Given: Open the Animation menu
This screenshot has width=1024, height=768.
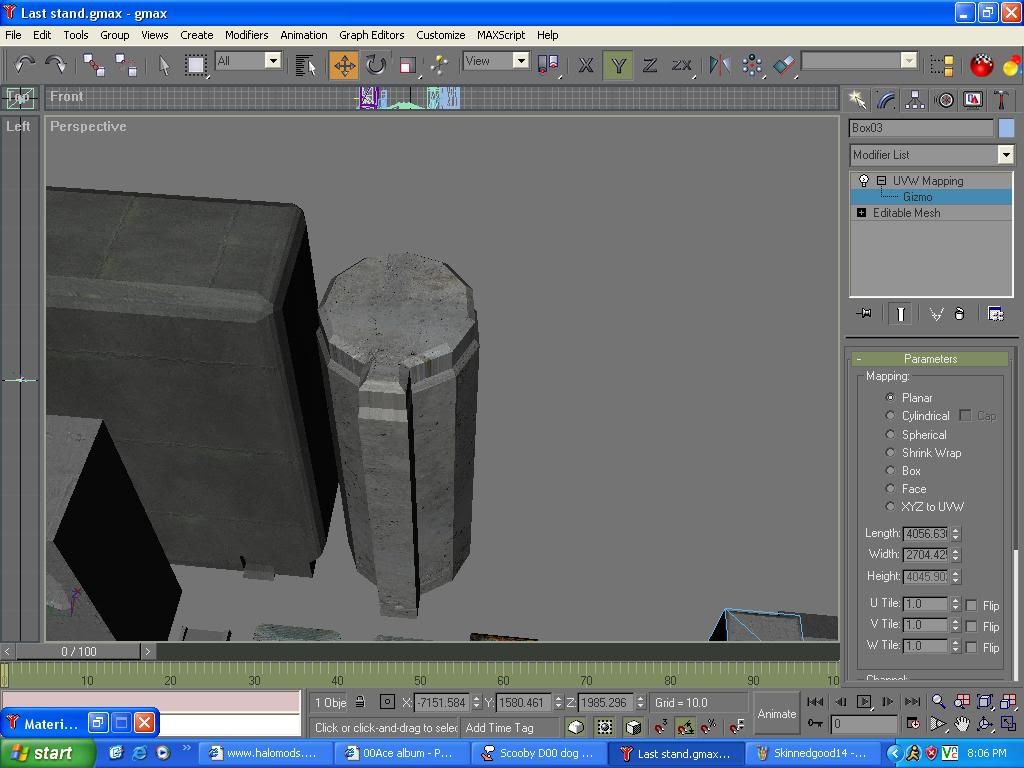Looking at the screenshot, I should tap(304, 35).
